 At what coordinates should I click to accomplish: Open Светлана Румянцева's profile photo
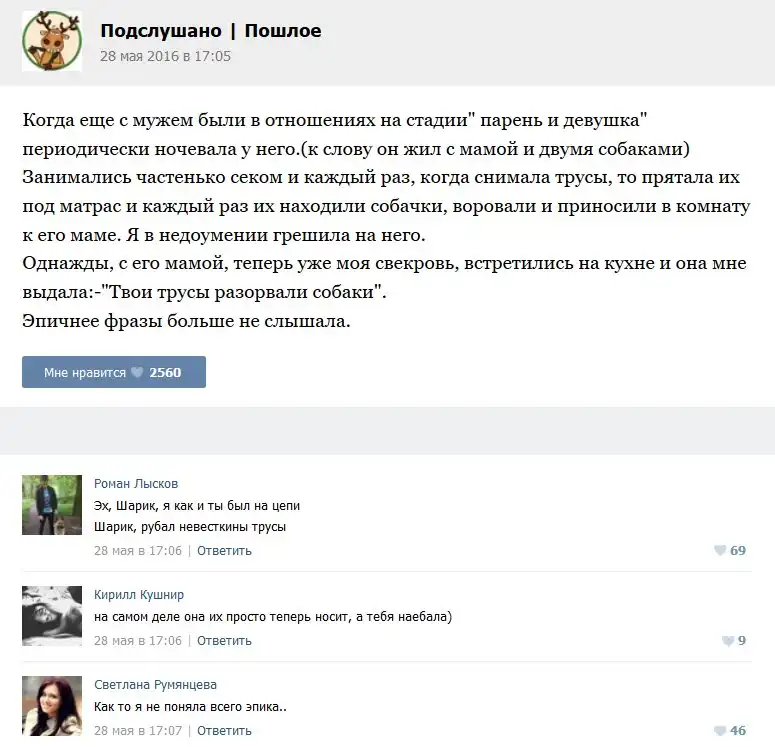(52, 706)
